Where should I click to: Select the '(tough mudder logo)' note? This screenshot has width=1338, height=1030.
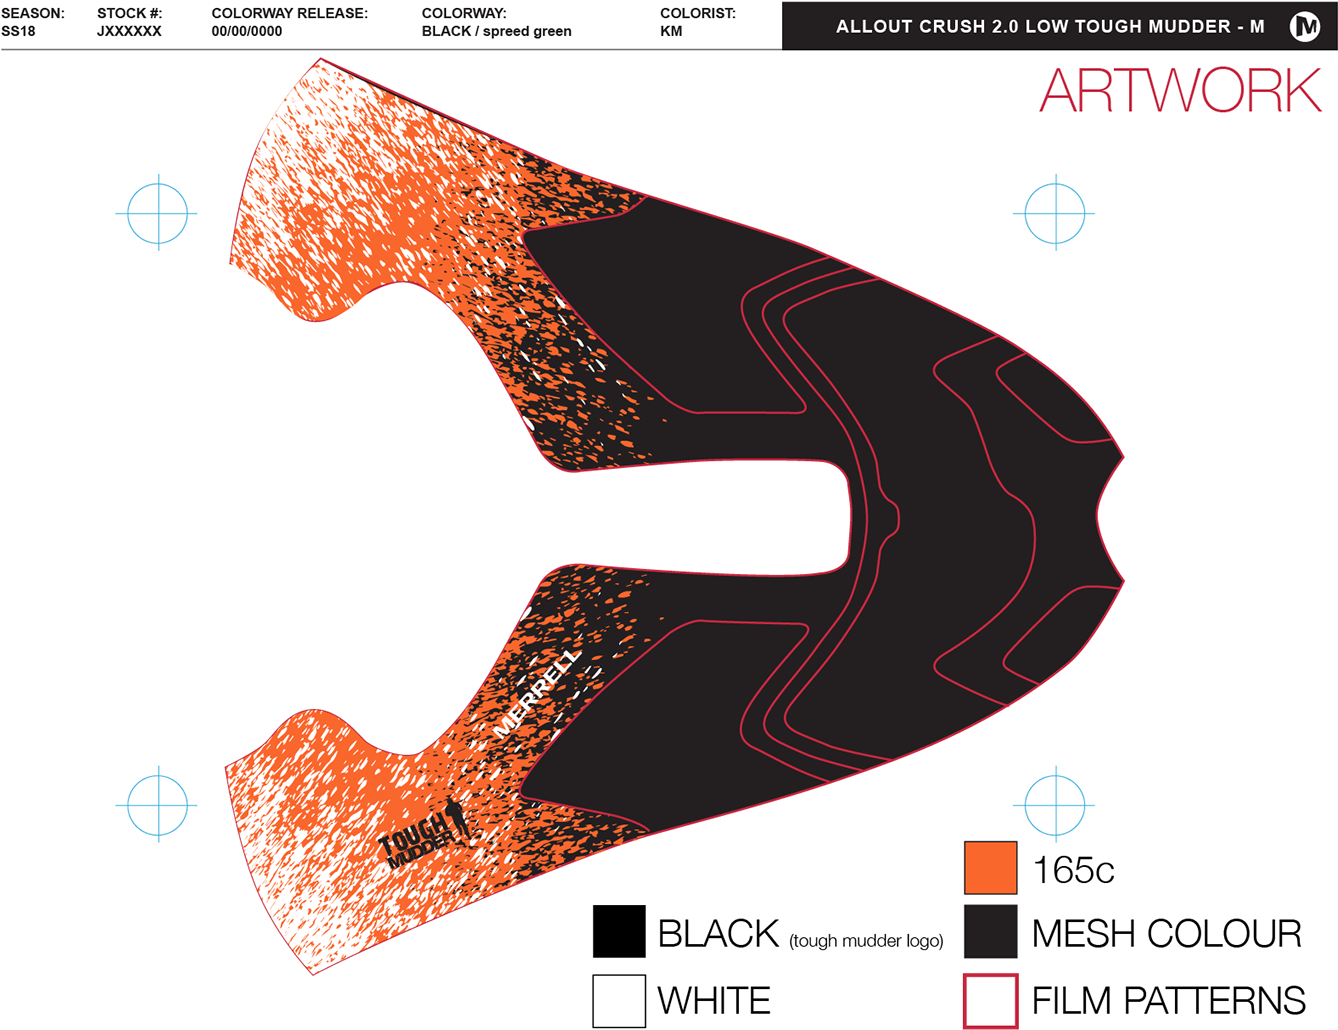pos(866,940)
